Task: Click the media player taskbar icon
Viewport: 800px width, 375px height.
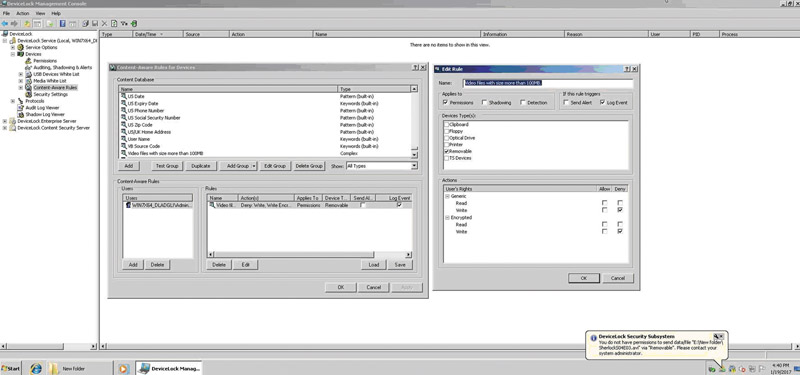Action: pos(123,368)
